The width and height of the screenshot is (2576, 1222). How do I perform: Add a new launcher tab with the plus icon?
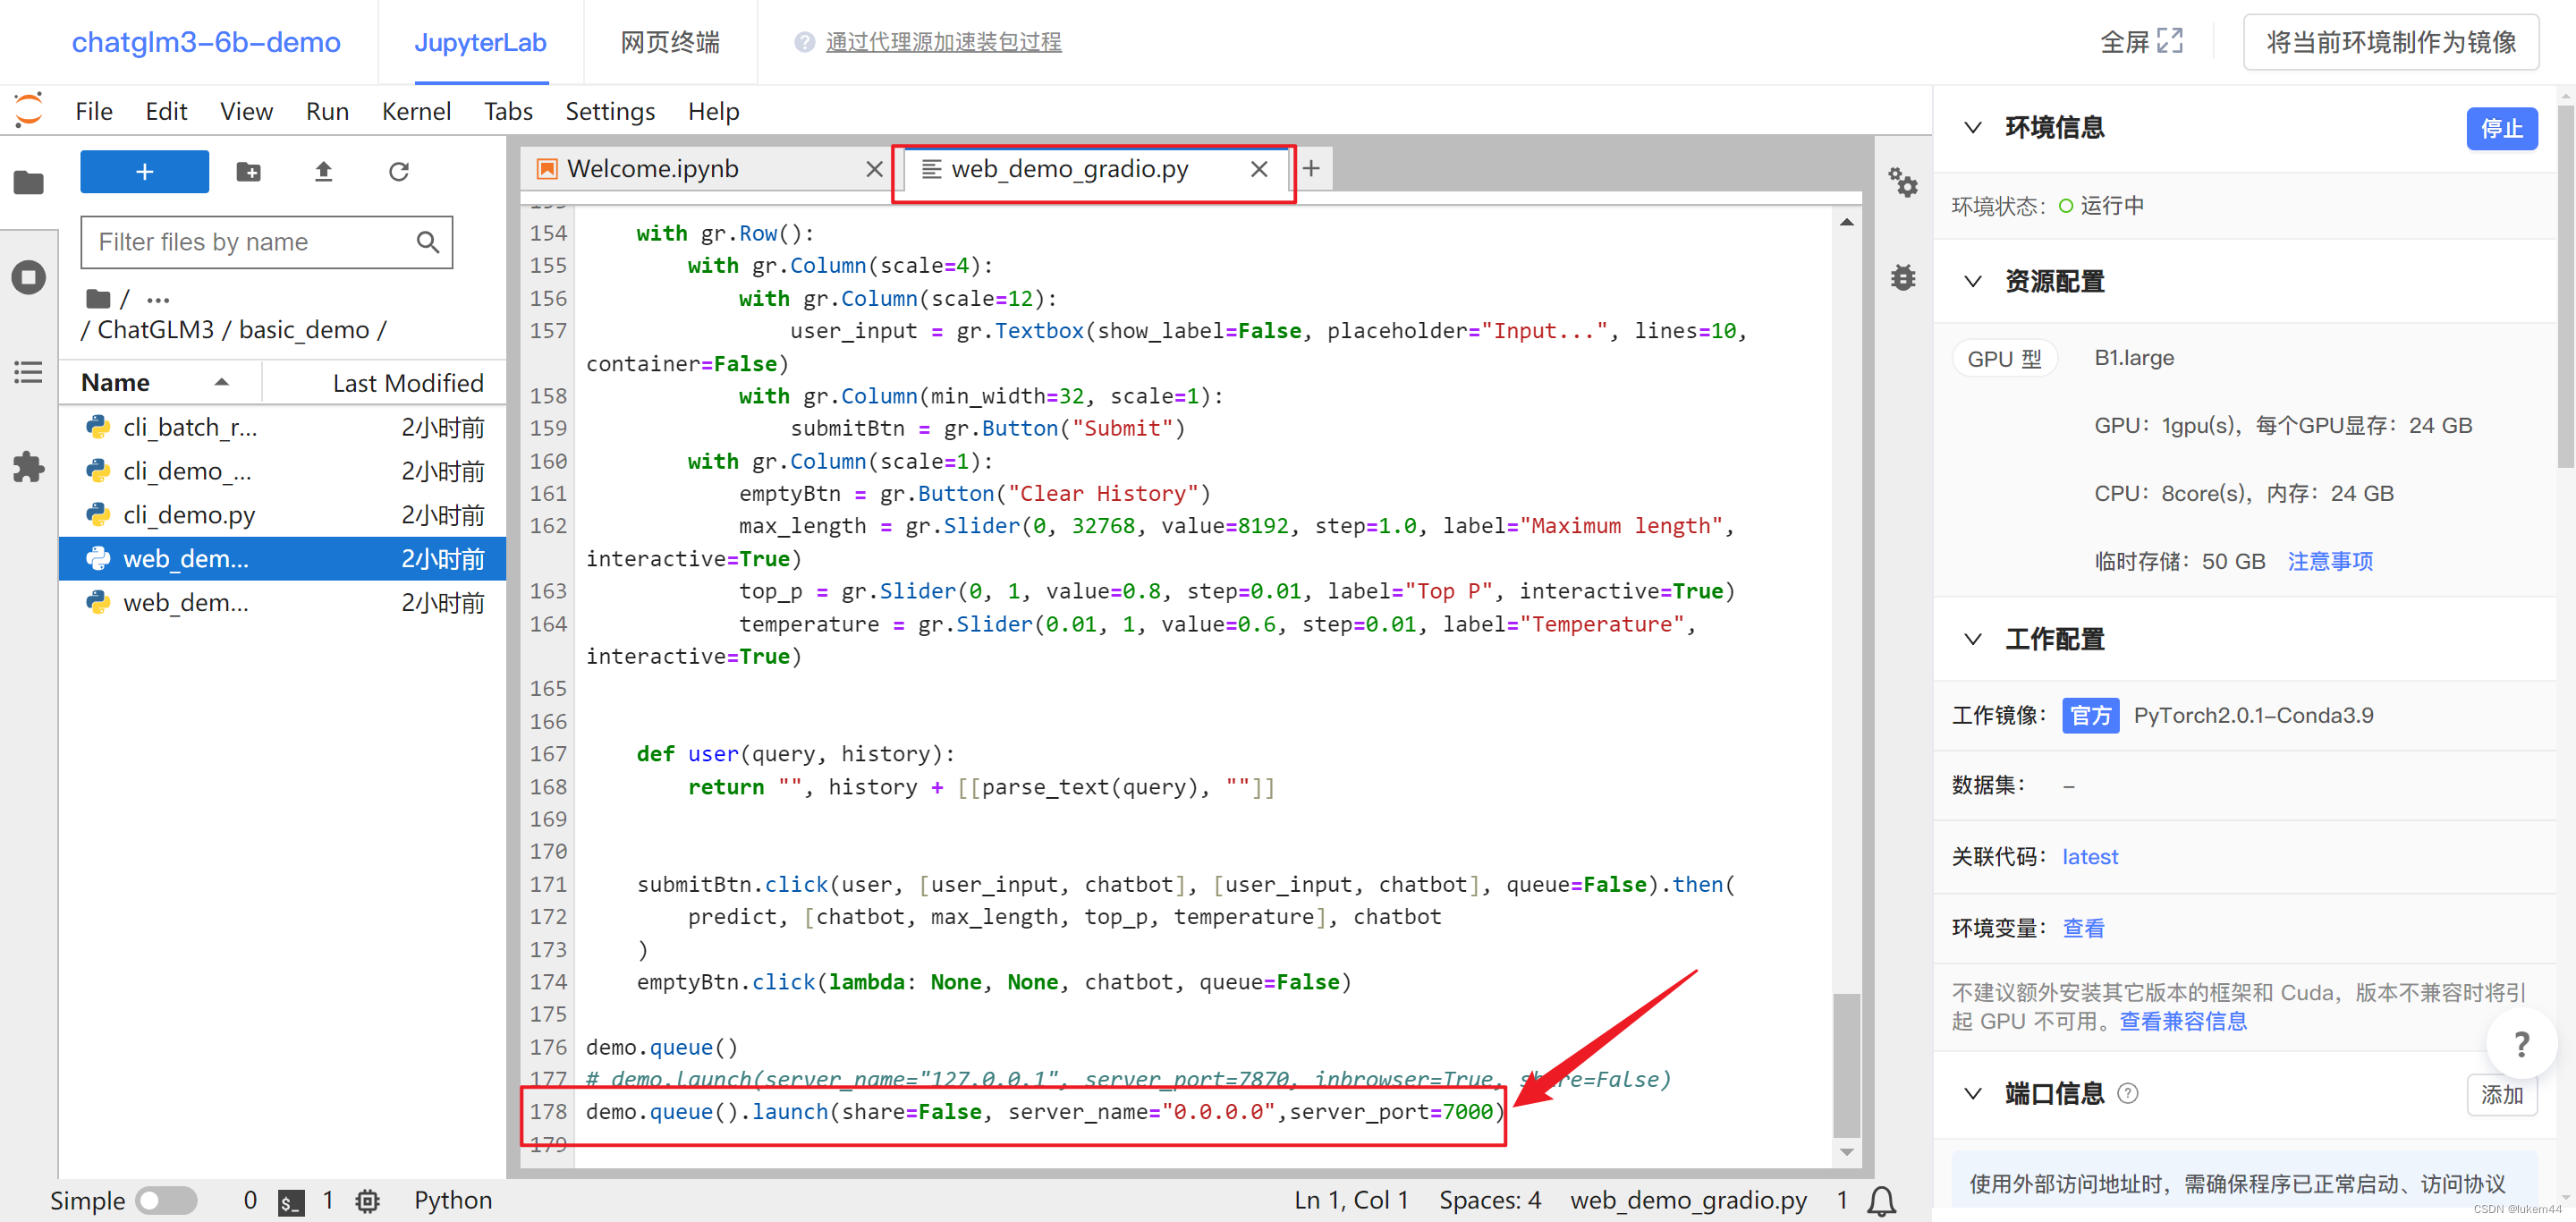coord(1311,168)
